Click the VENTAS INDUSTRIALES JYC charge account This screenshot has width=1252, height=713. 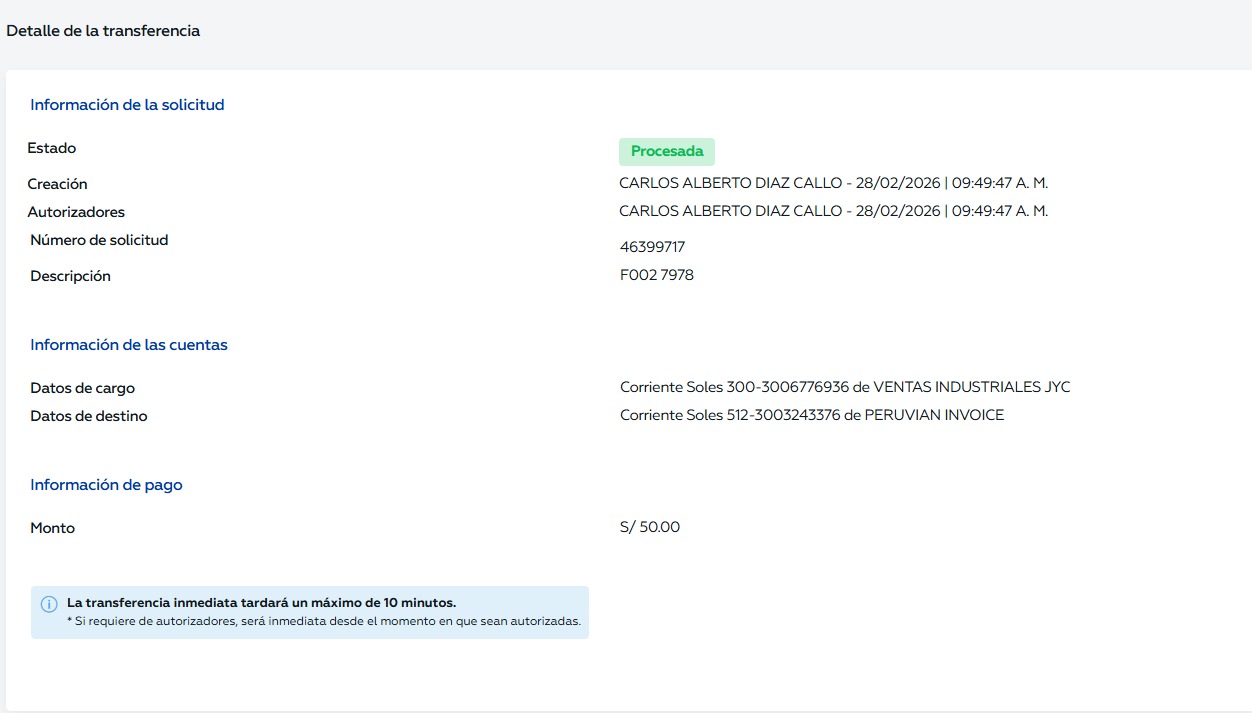pyautogui.click(x=845, y=387)
